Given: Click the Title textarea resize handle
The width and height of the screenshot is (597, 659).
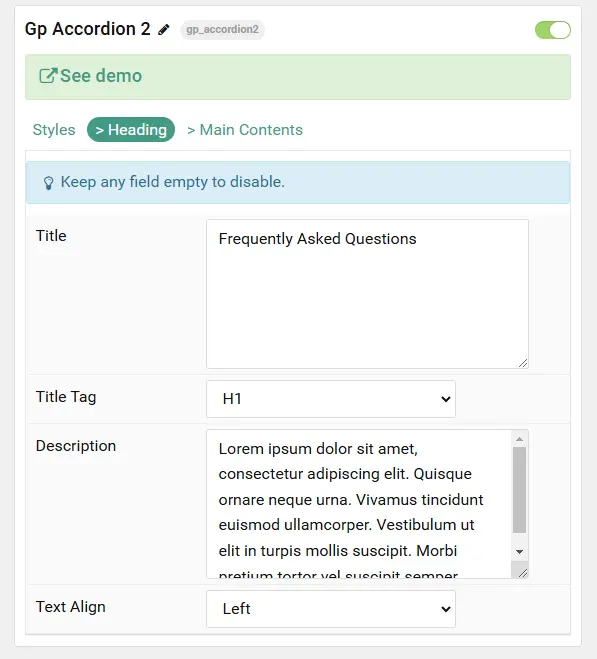Looking at the screenshot, I should point(523,363).
